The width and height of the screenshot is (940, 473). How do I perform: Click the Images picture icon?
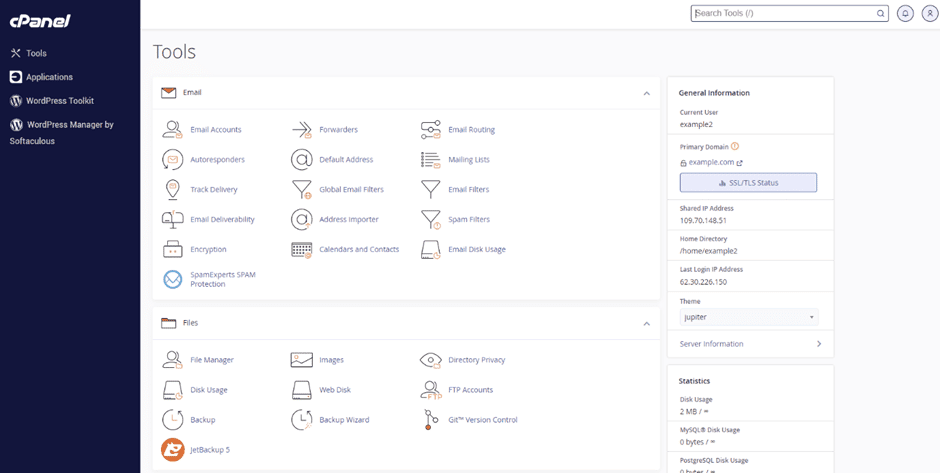pos(302,360)
